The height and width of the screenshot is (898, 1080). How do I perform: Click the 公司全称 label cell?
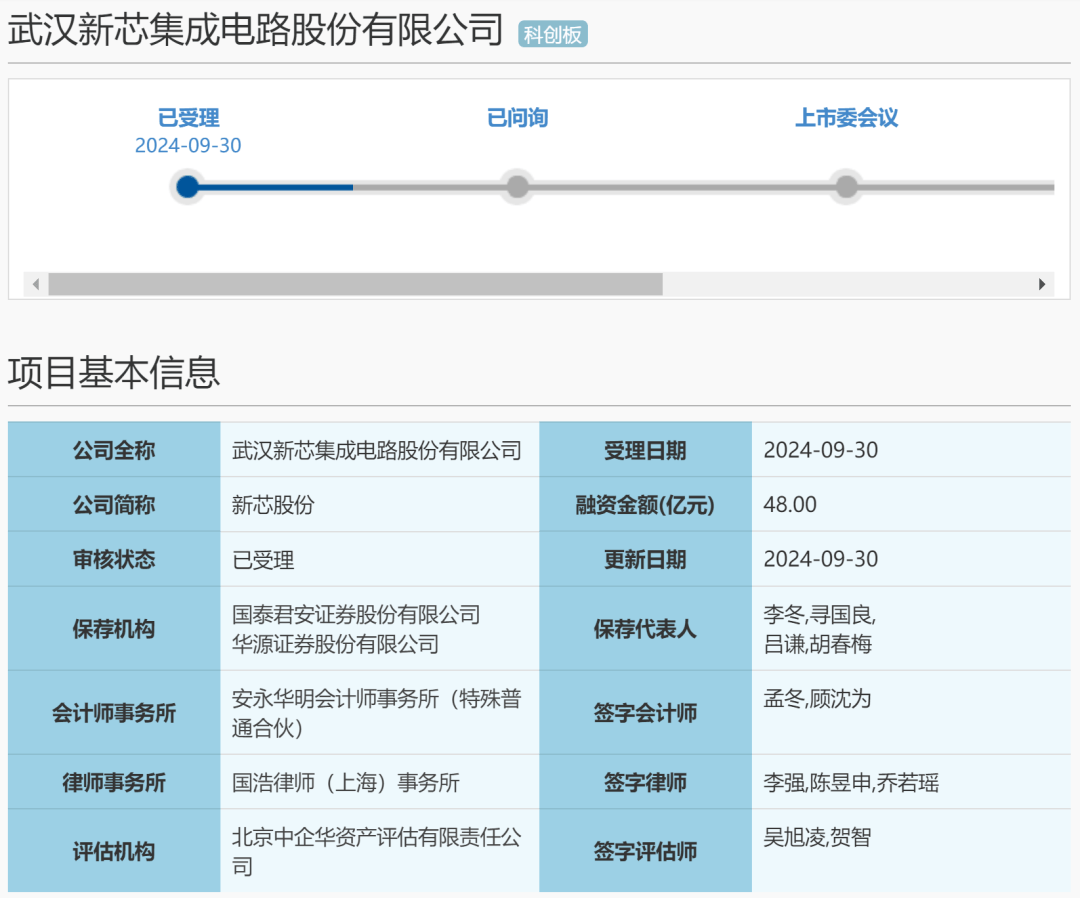coord(114,450)
